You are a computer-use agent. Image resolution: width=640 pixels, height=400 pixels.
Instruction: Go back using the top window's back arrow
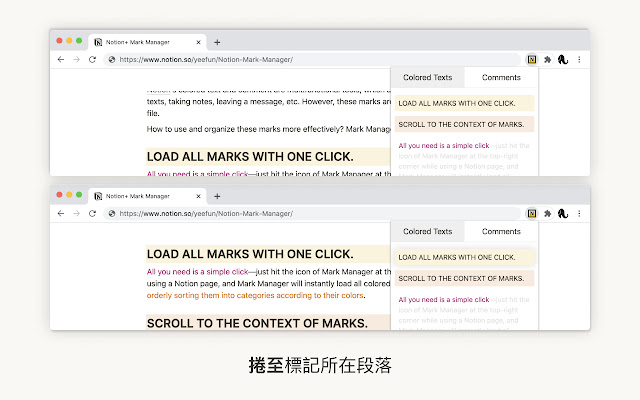[62, 60]
